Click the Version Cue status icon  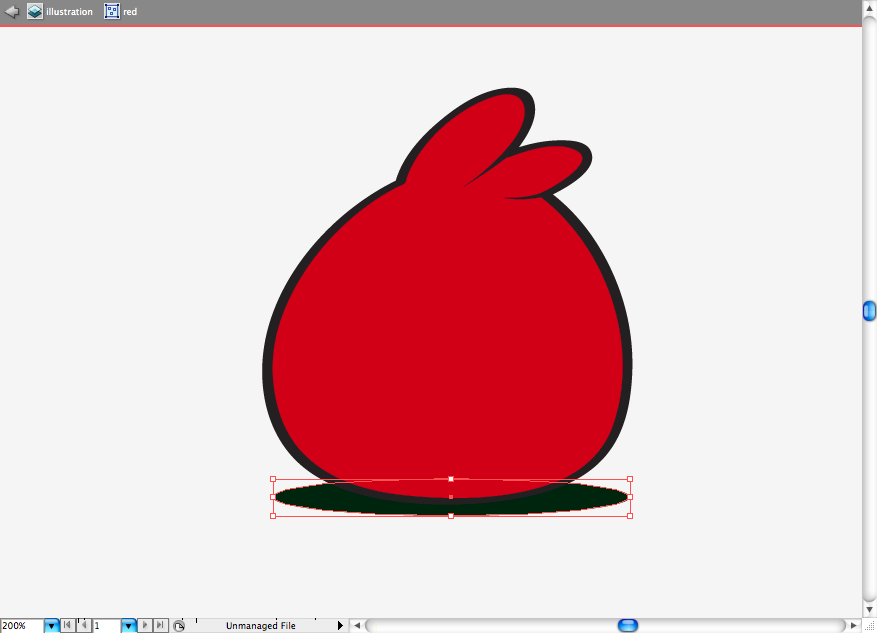[x=179, y=626]
